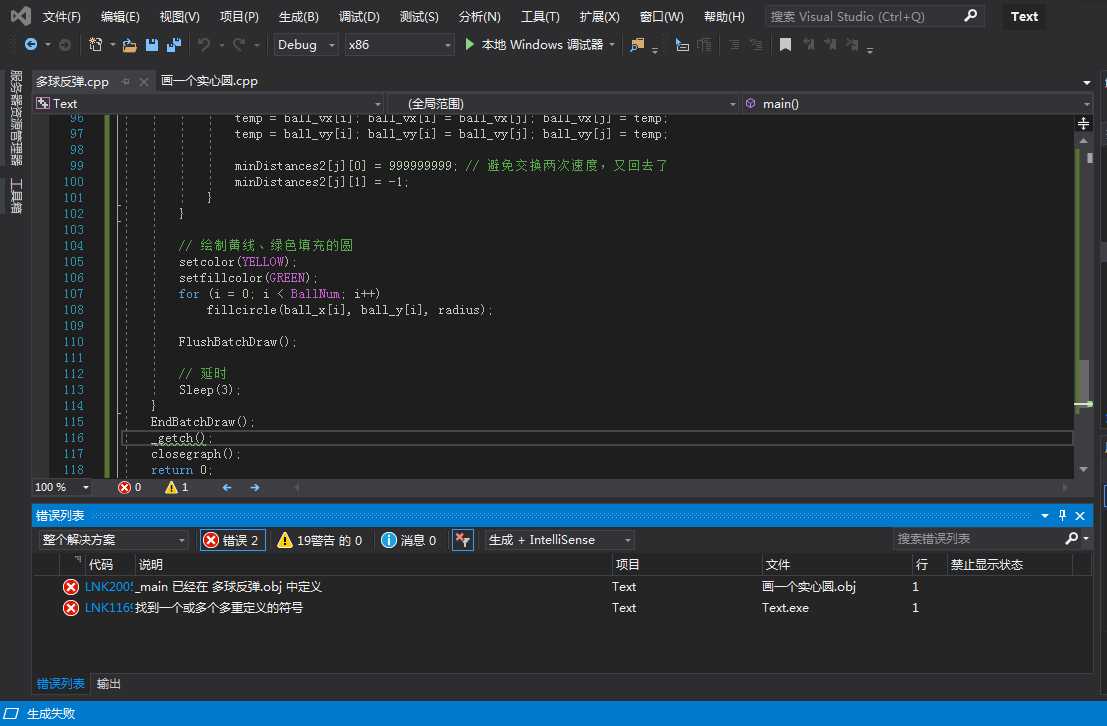This screenshot has width=1107, height=726.
Task: Open the 文件(F) menu
Action: click(61, 16)
